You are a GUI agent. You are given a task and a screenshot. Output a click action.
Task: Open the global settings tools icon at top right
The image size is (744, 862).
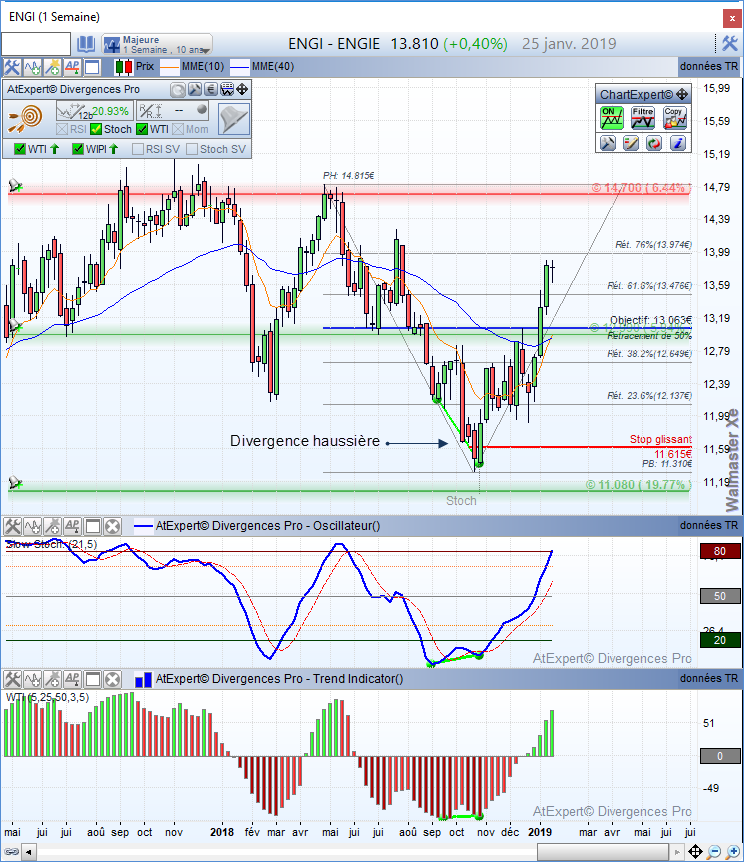(730, 43)
